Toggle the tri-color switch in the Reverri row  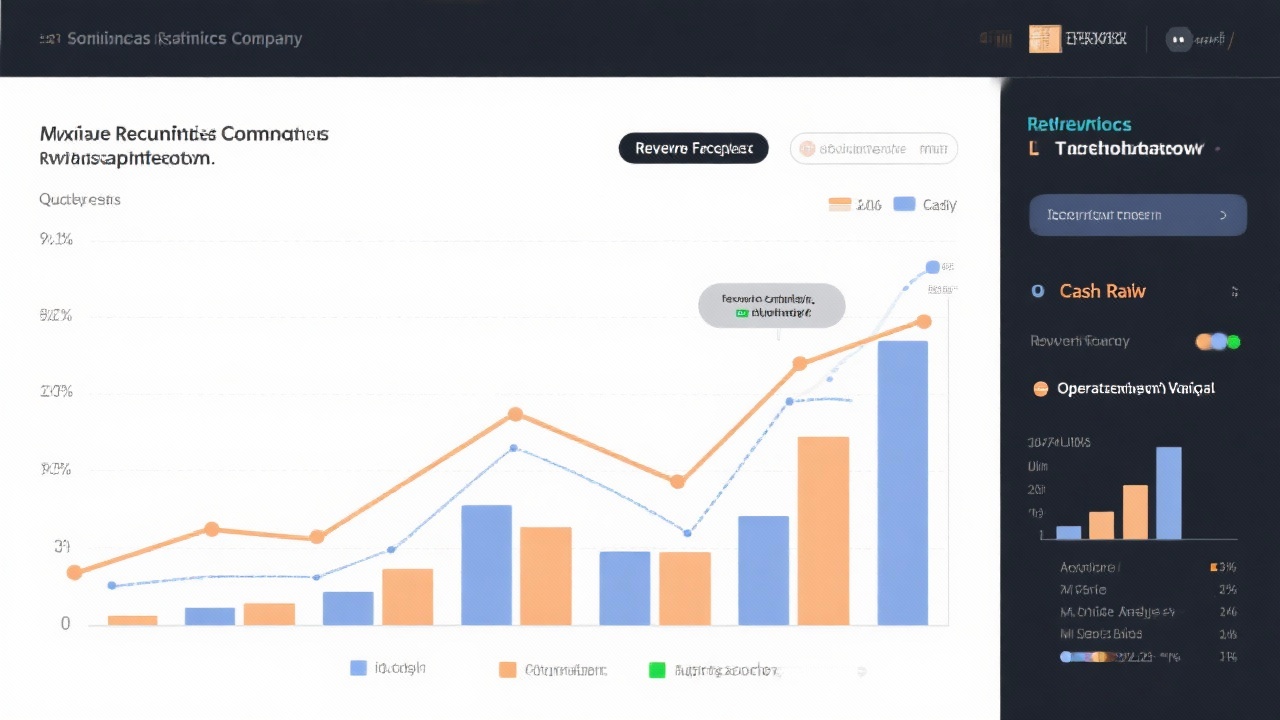(x=1218, y=341)
